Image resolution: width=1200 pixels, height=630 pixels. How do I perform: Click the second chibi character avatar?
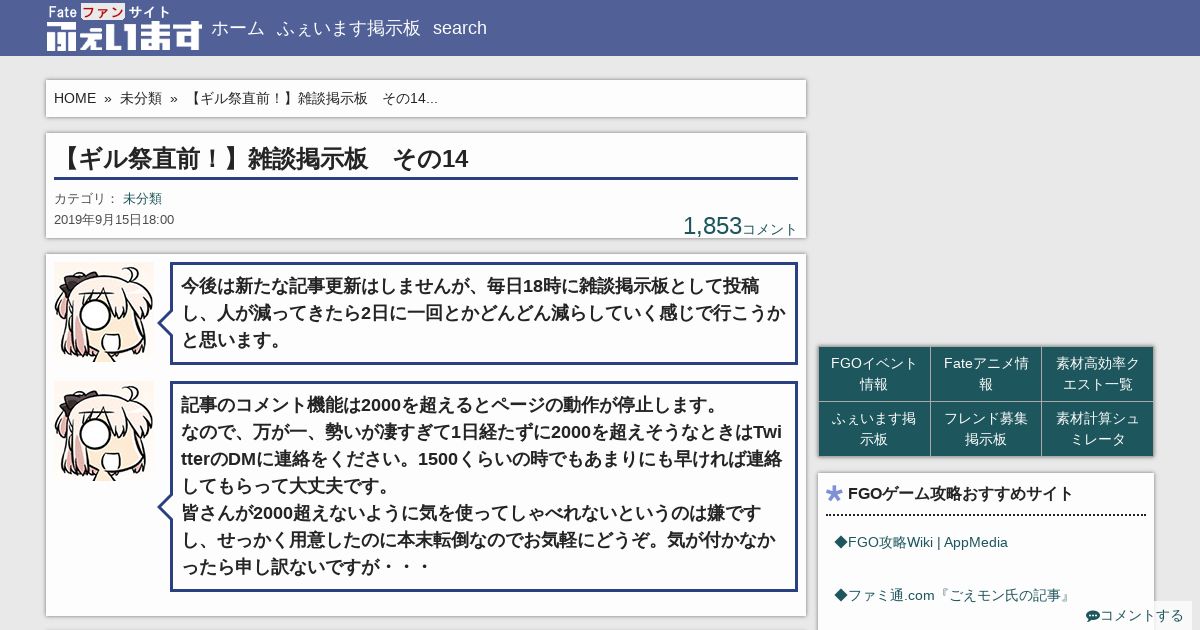(x=104, y=431)
